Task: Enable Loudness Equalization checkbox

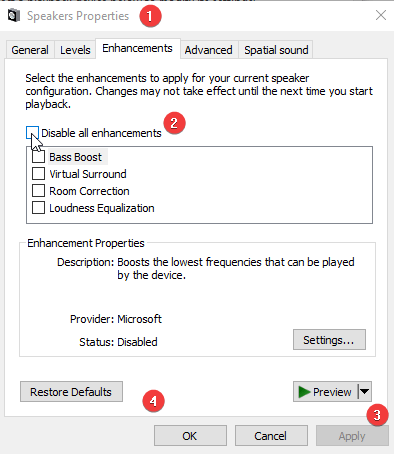Action: point(38,208)
